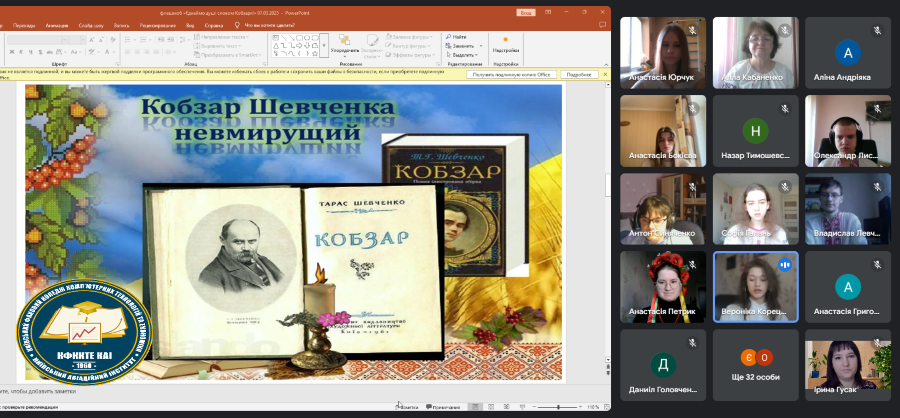The width and height of the screenshot is (900, 418).
Task: Switch to Slide Sorter view in status bar
Action: [491, 407]
